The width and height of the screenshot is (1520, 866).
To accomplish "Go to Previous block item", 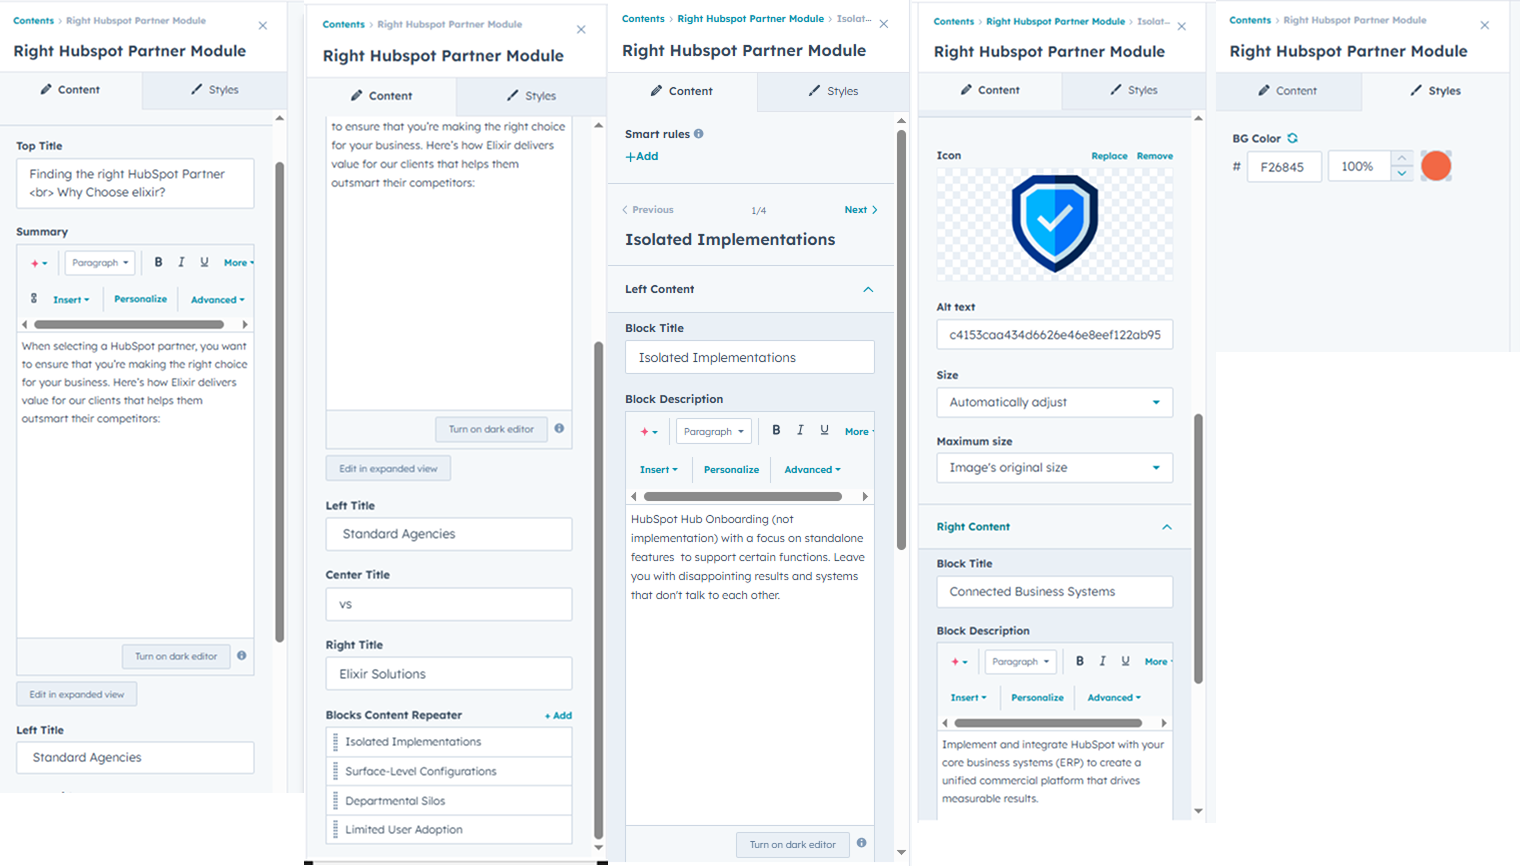I will point(647,210).
